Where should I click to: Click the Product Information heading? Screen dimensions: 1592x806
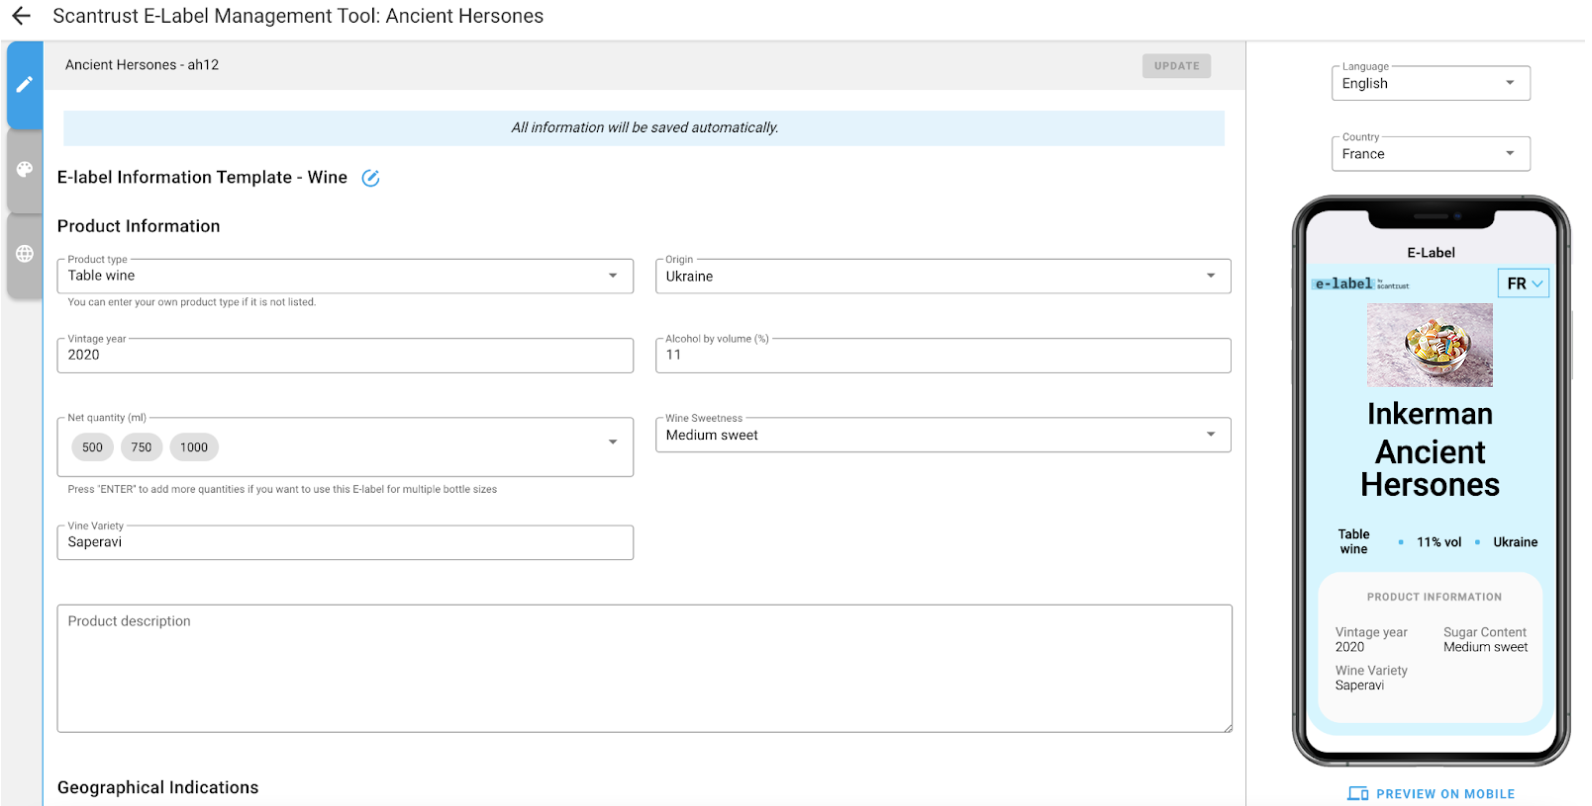pyautogui.click(x=139, y=226)
